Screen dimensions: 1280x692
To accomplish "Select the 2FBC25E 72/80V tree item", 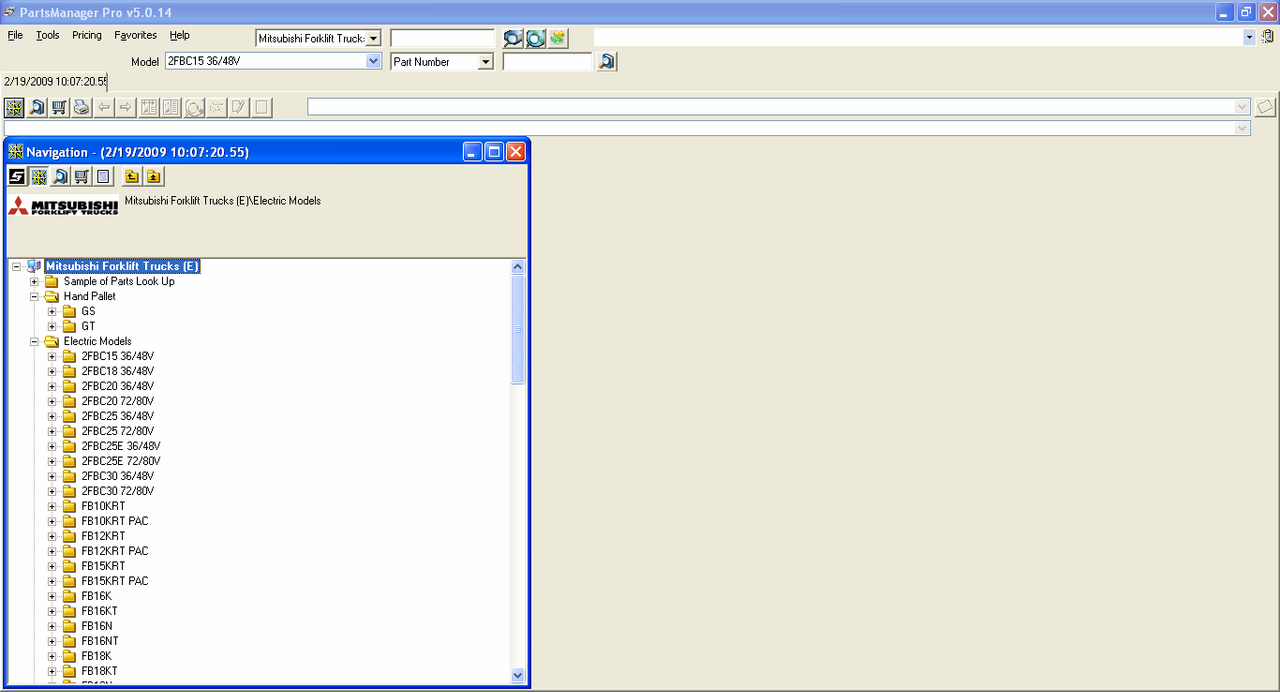I will point(121,461).
